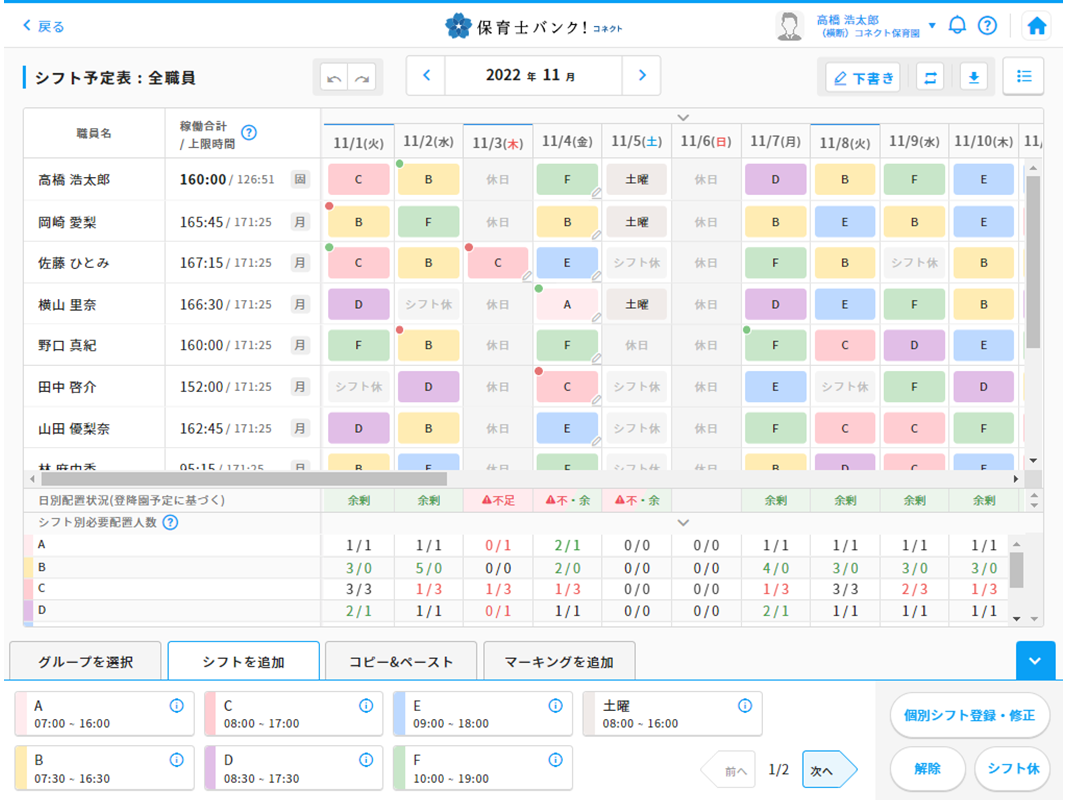Collapse the bottom panel with blue chevron

pos(1034,661)
